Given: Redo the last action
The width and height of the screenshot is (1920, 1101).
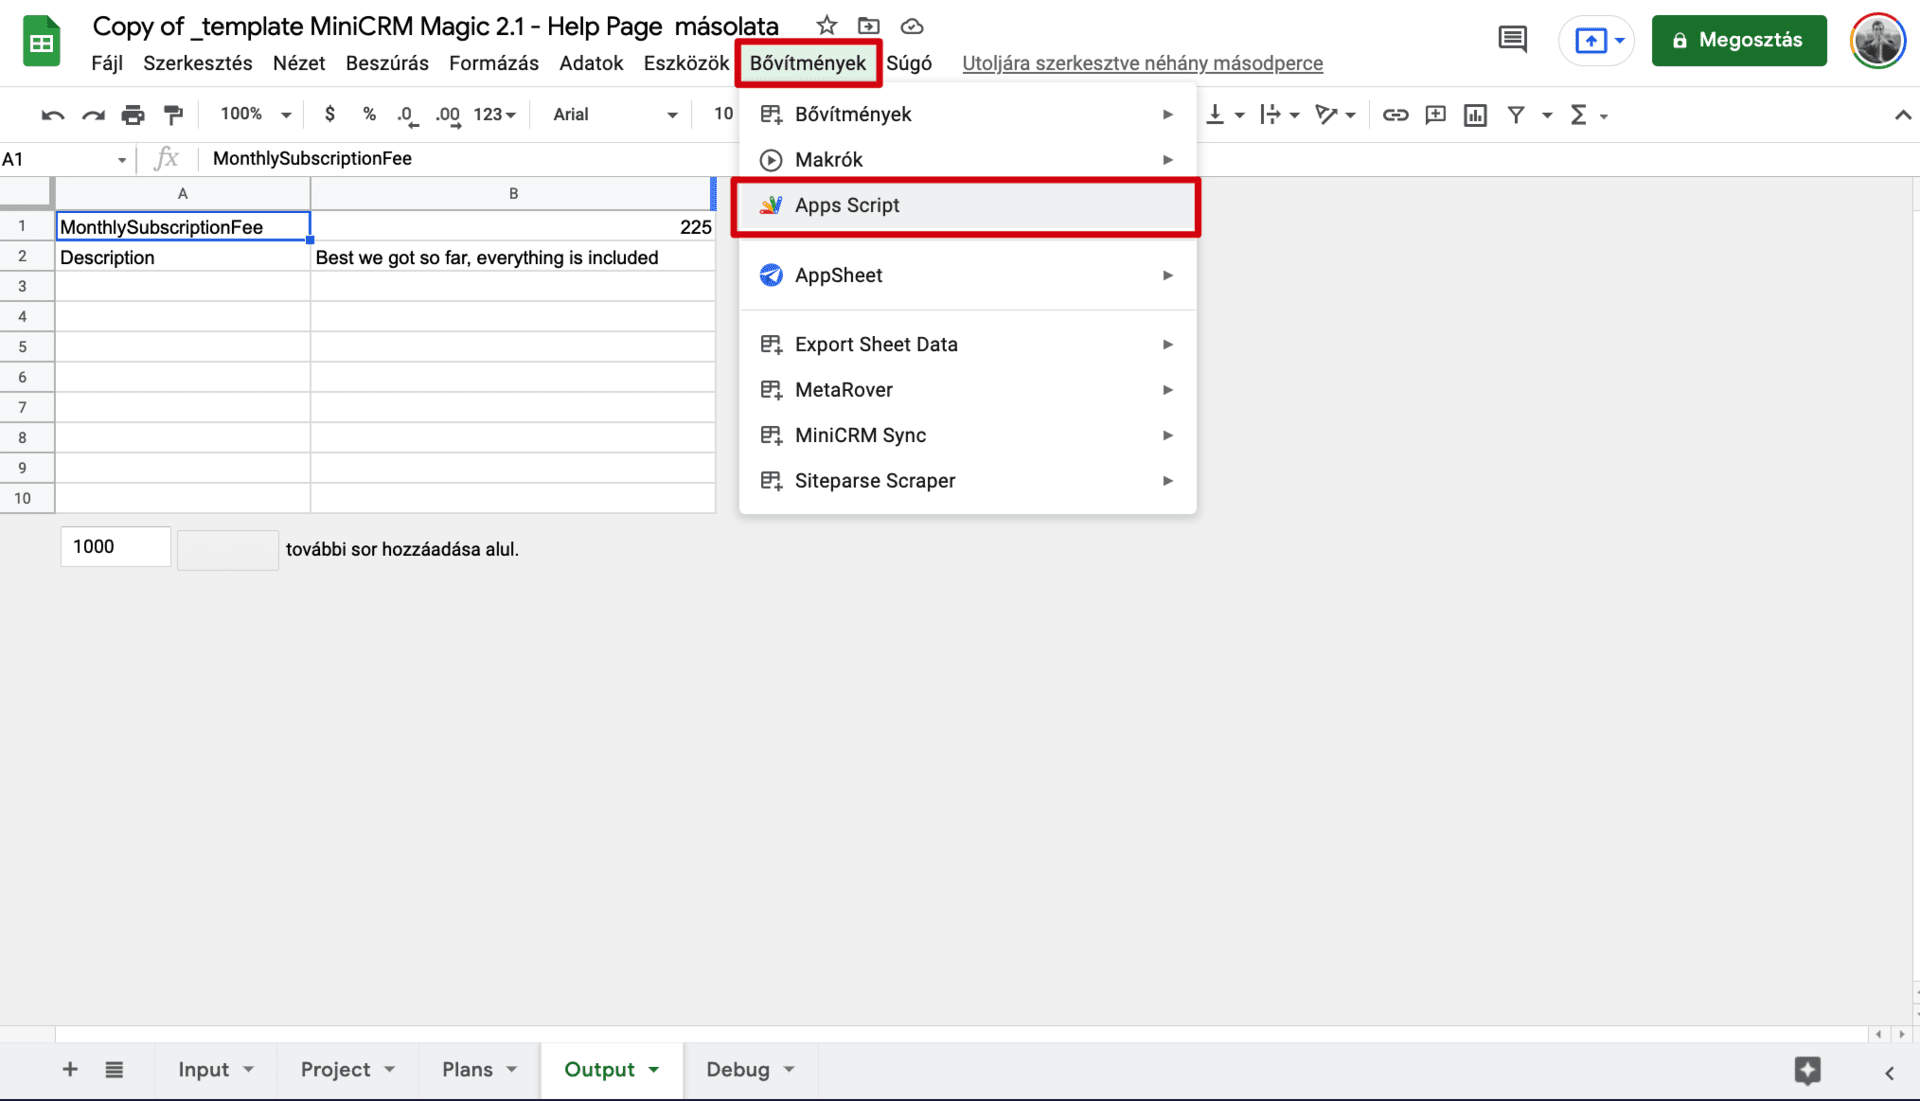Looking at the screenshot, I should [x=93, y=115].
